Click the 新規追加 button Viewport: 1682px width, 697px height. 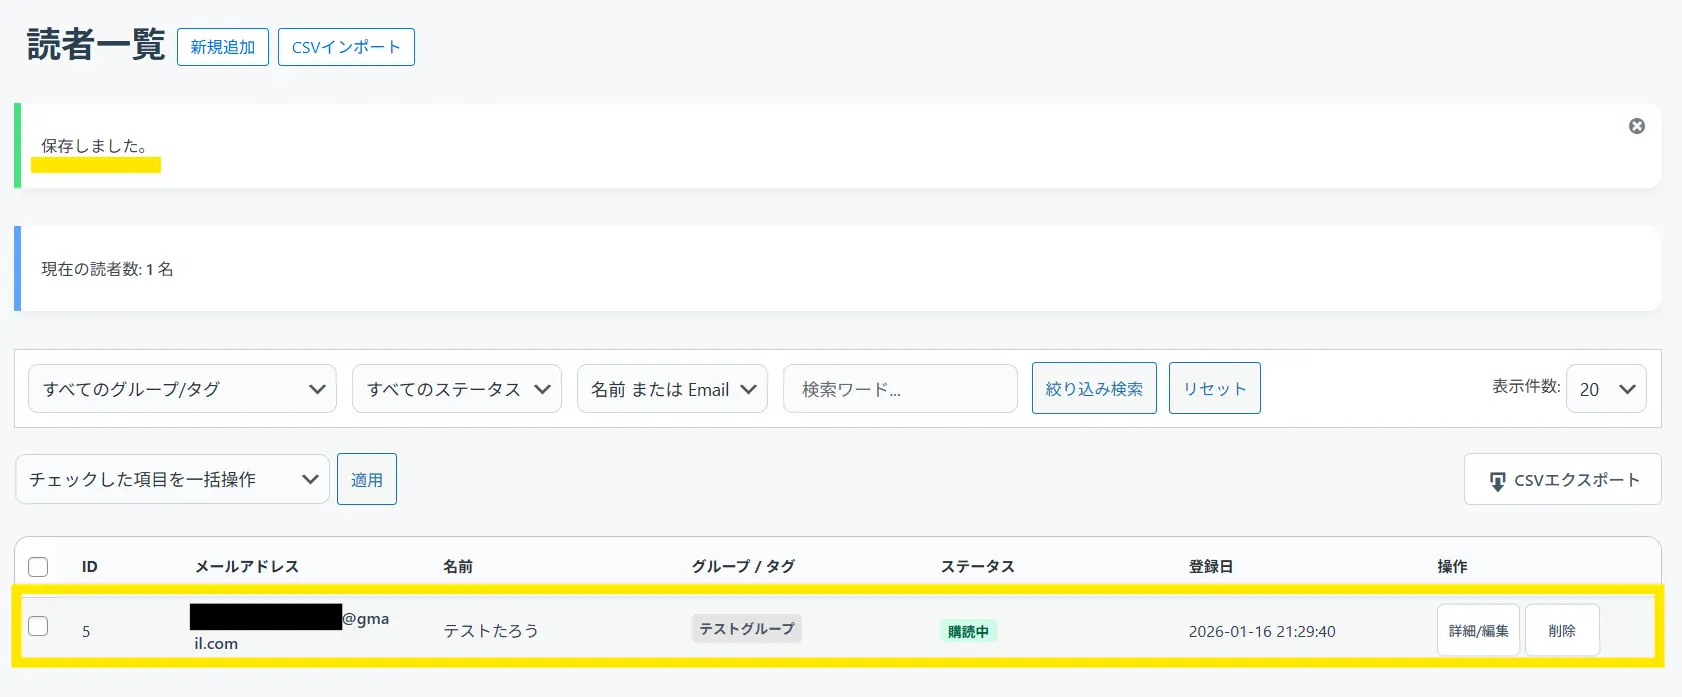pyautogui.click(x=223, y=47)
